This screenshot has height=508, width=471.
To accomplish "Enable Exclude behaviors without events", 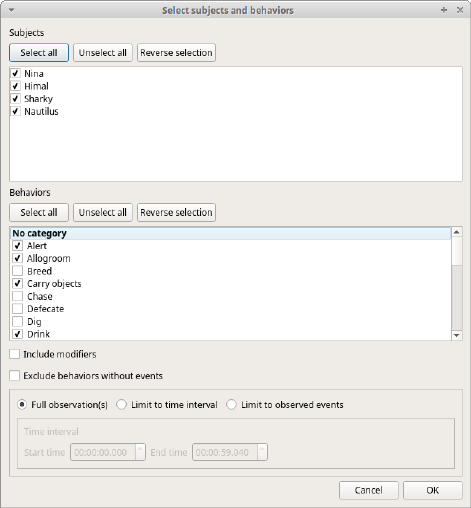I will tap(15, 376).
